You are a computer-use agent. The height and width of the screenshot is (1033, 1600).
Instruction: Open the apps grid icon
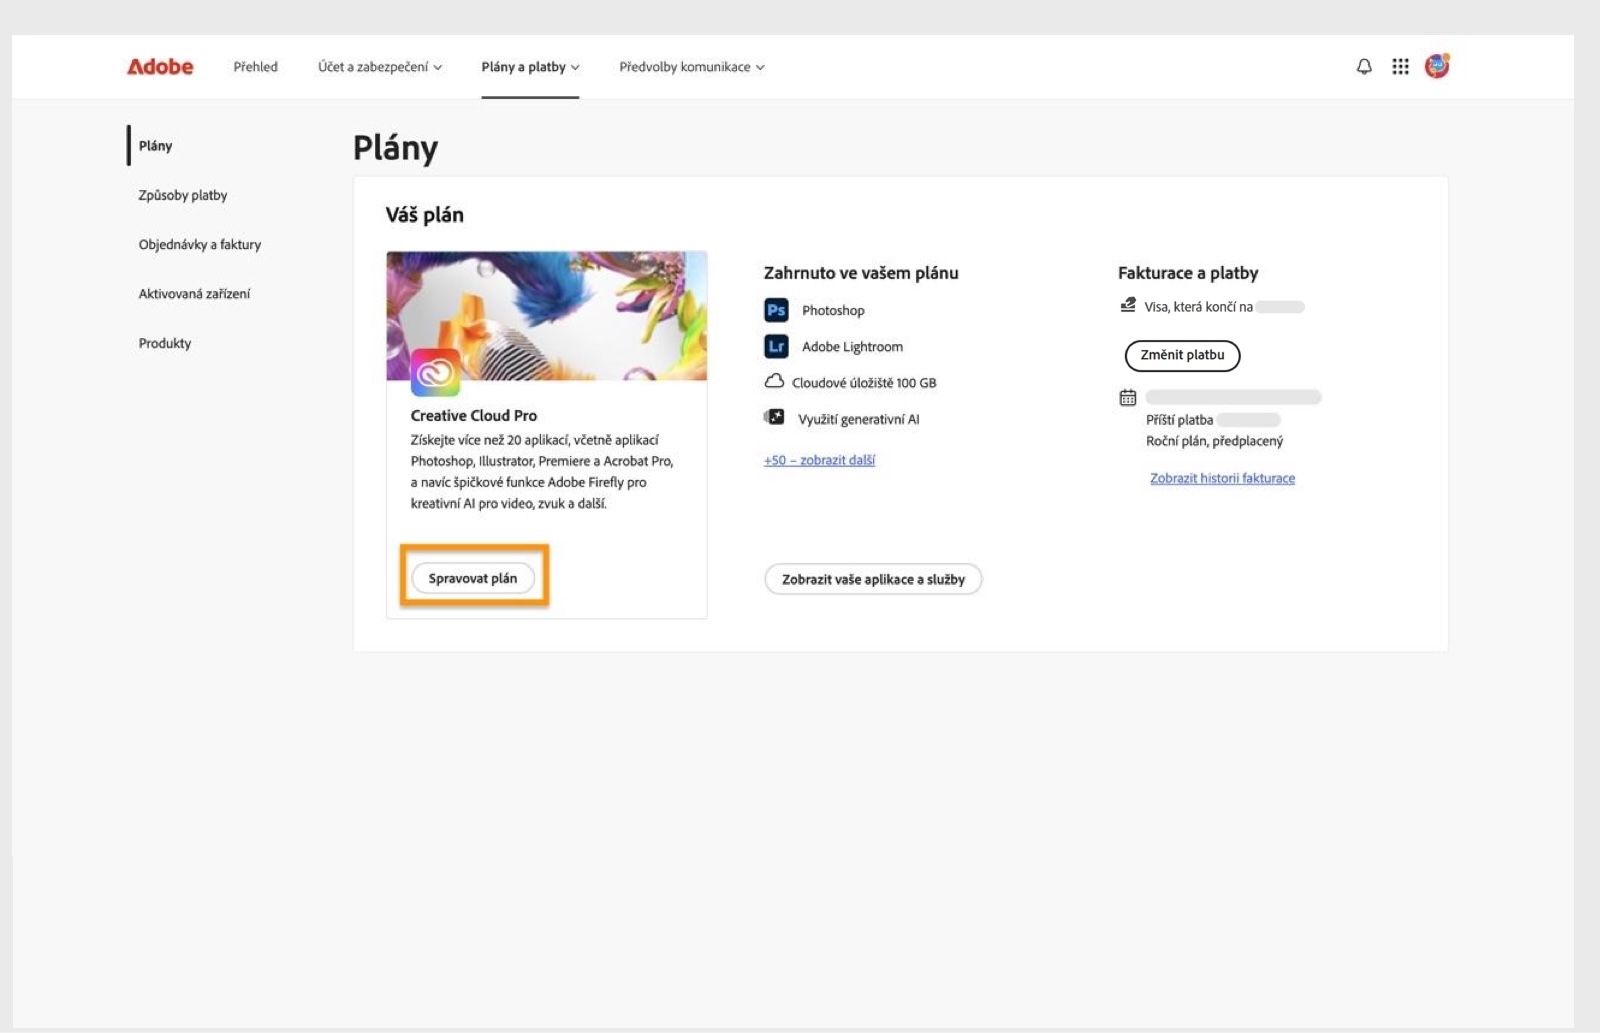(1400, 67)
